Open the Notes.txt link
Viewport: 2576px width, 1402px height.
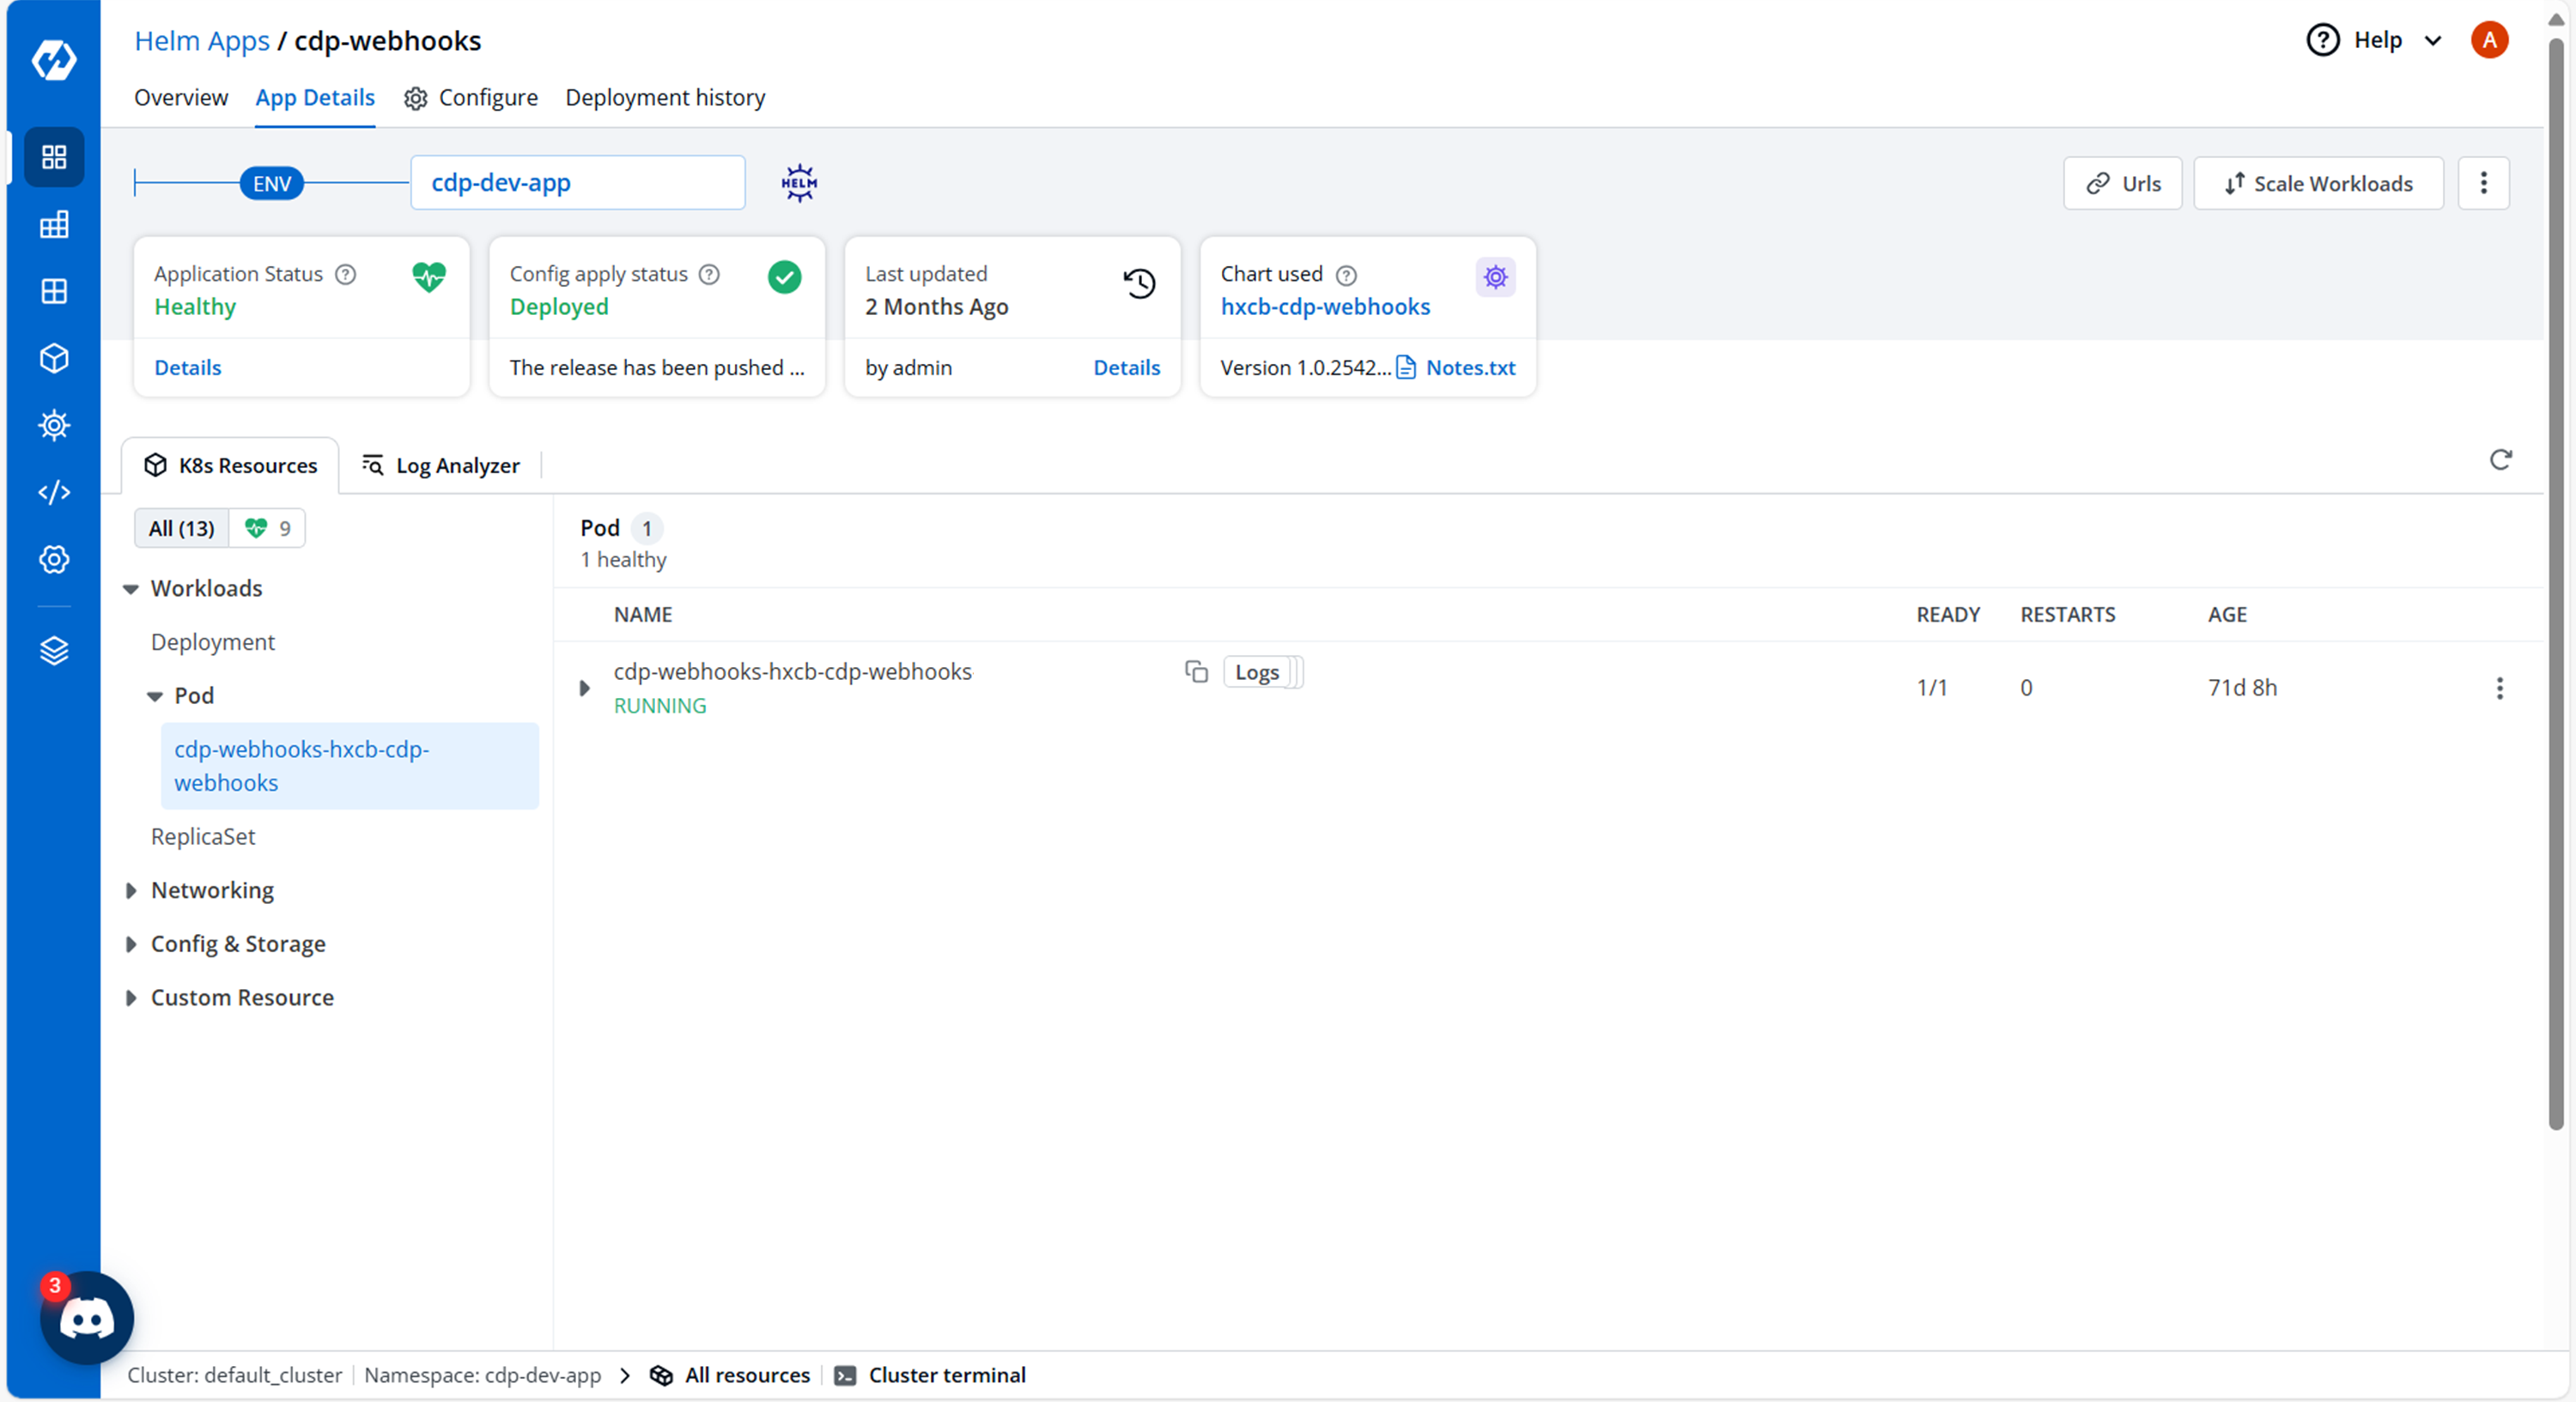pos(1469,367)
